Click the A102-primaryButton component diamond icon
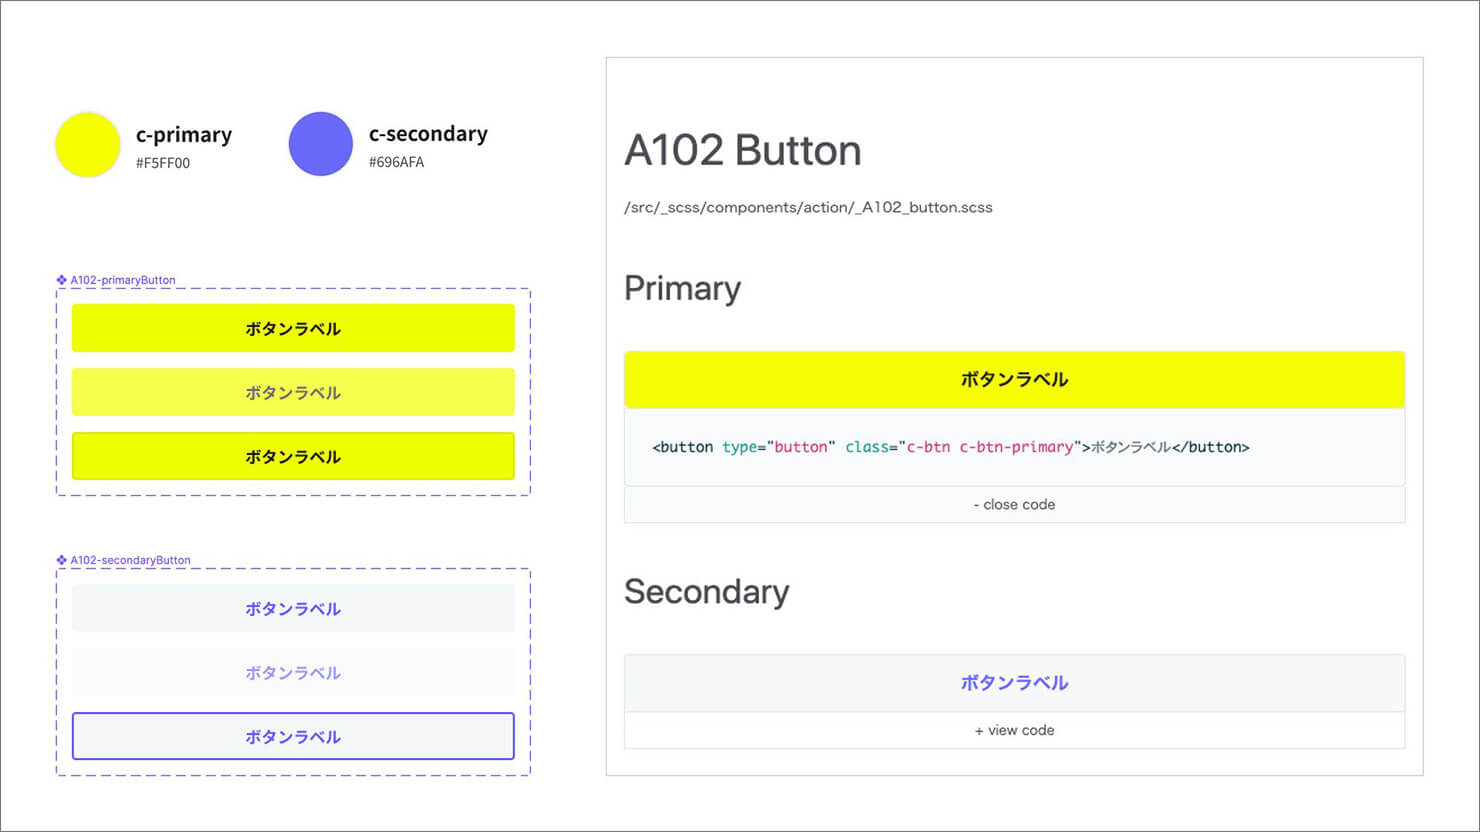The height and width of the screenshot is (832, 1480). (x=62, y=280)
